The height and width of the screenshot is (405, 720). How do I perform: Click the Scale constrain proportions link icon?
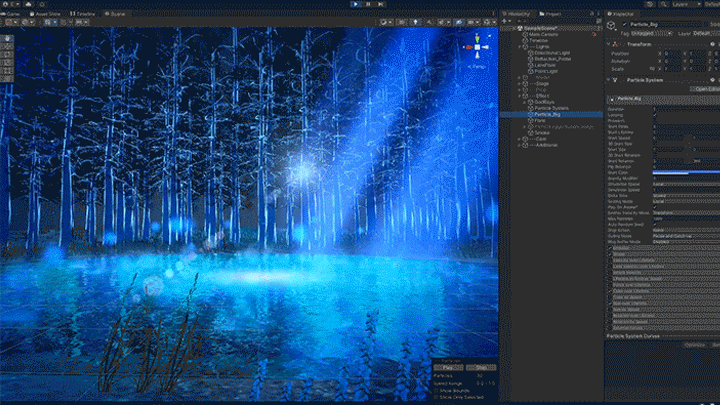click(652, 69)
